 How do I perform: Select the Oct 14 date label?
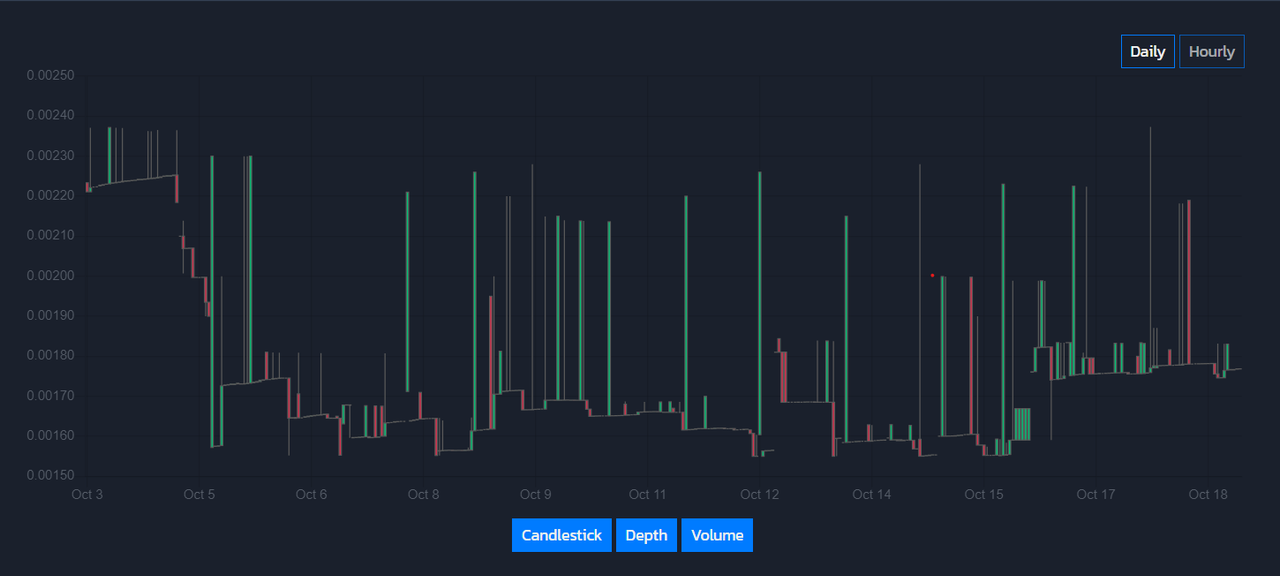[871, 494]
